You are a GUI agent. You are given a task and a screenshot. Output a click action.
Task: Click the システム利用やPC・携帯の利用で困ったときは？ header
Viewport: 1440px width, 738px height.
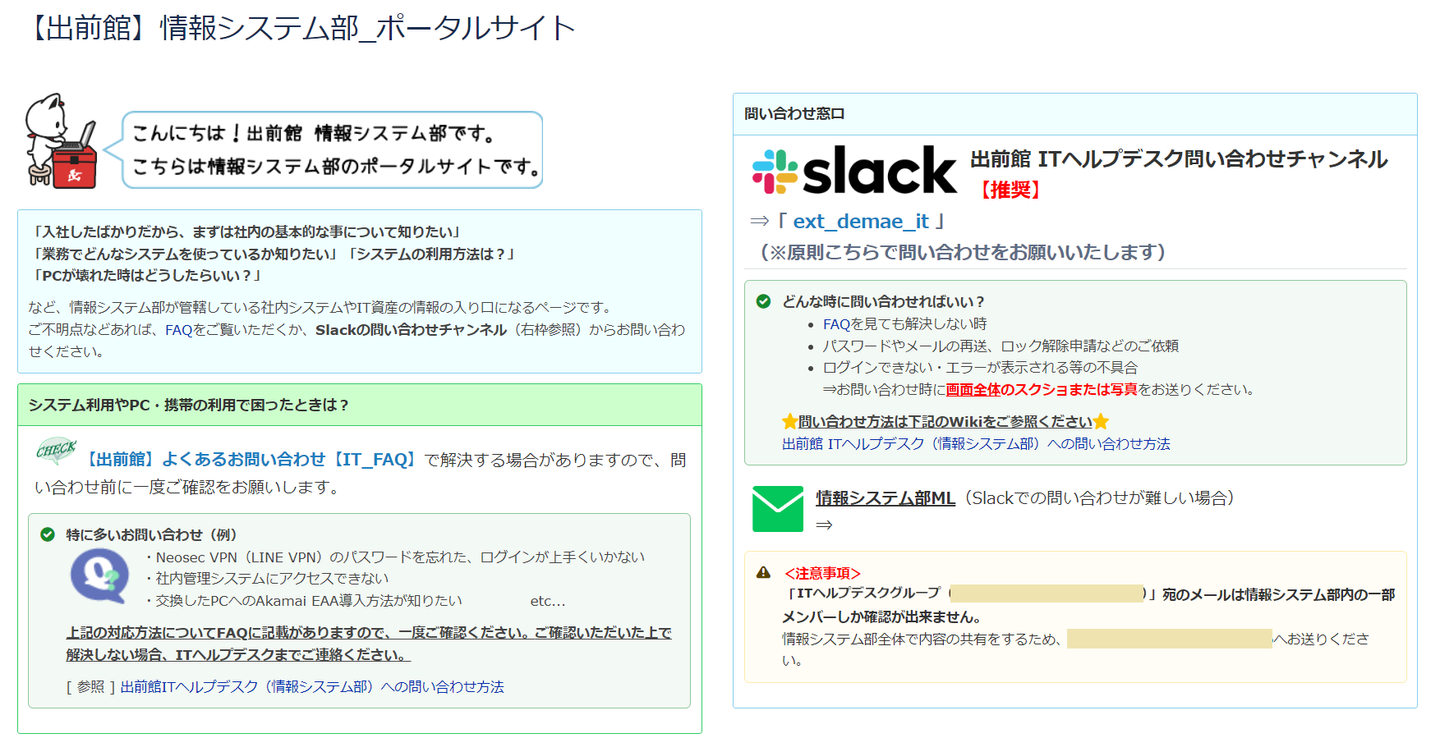(x=360, y=405)
